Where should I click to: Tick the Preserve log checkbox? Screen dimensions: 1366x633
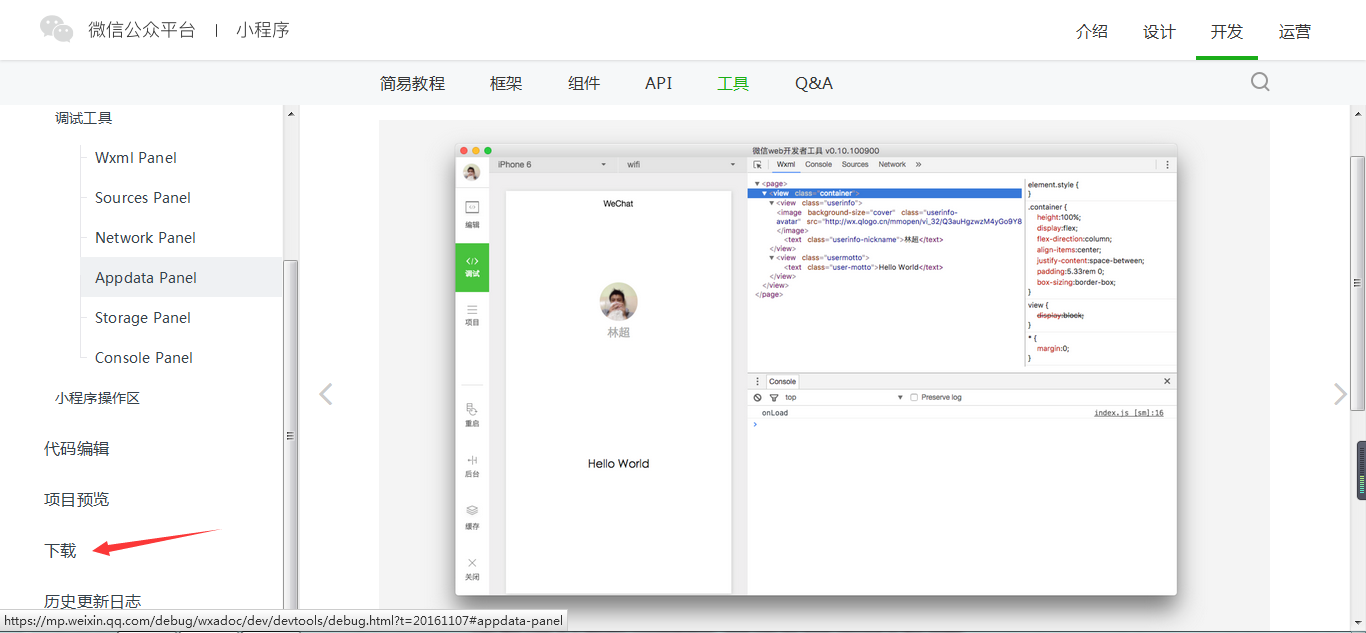[x=914, y=397]
